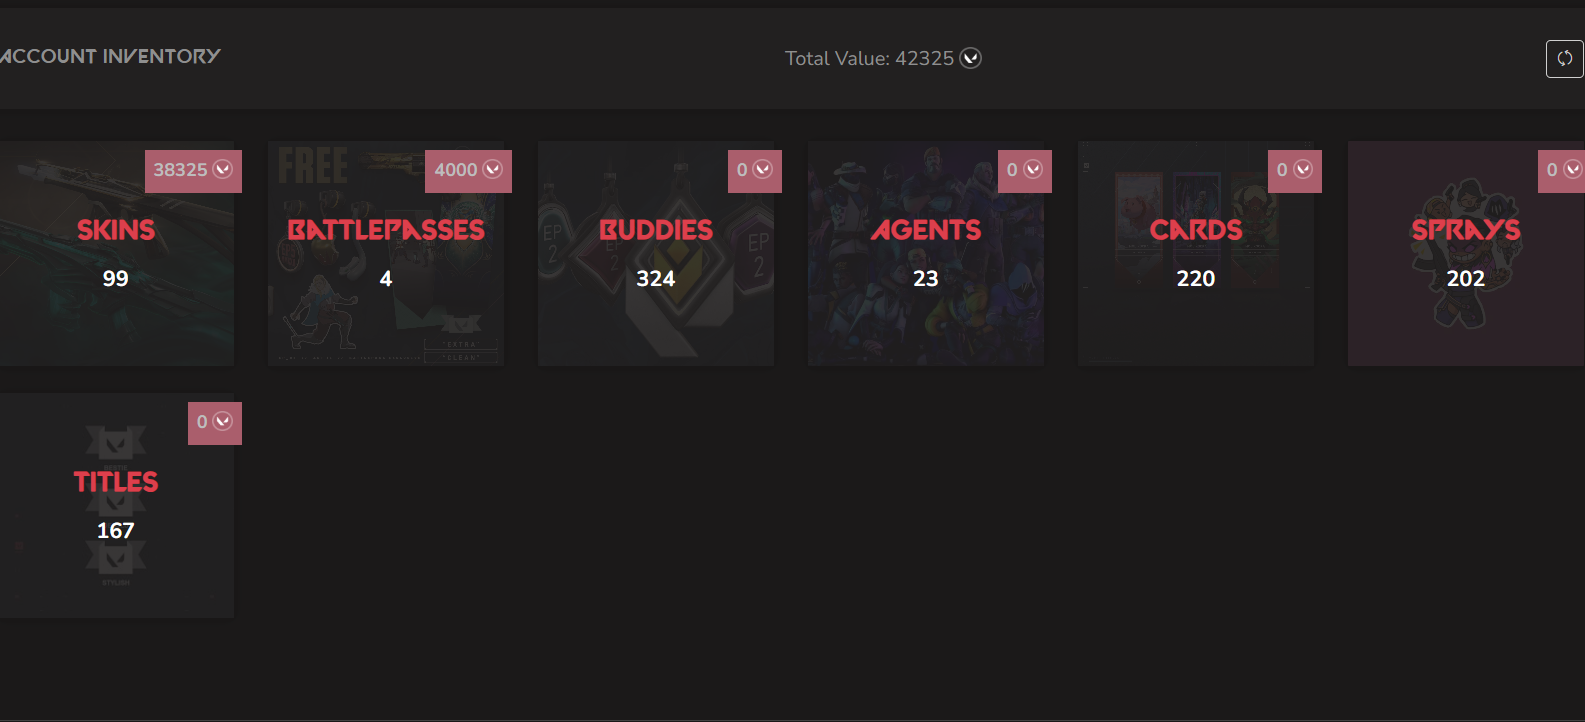Click the VP icon on Battlepasses badge
Image resolution: width=1585 pixels, height=722 pixels.
coord(493,170)
